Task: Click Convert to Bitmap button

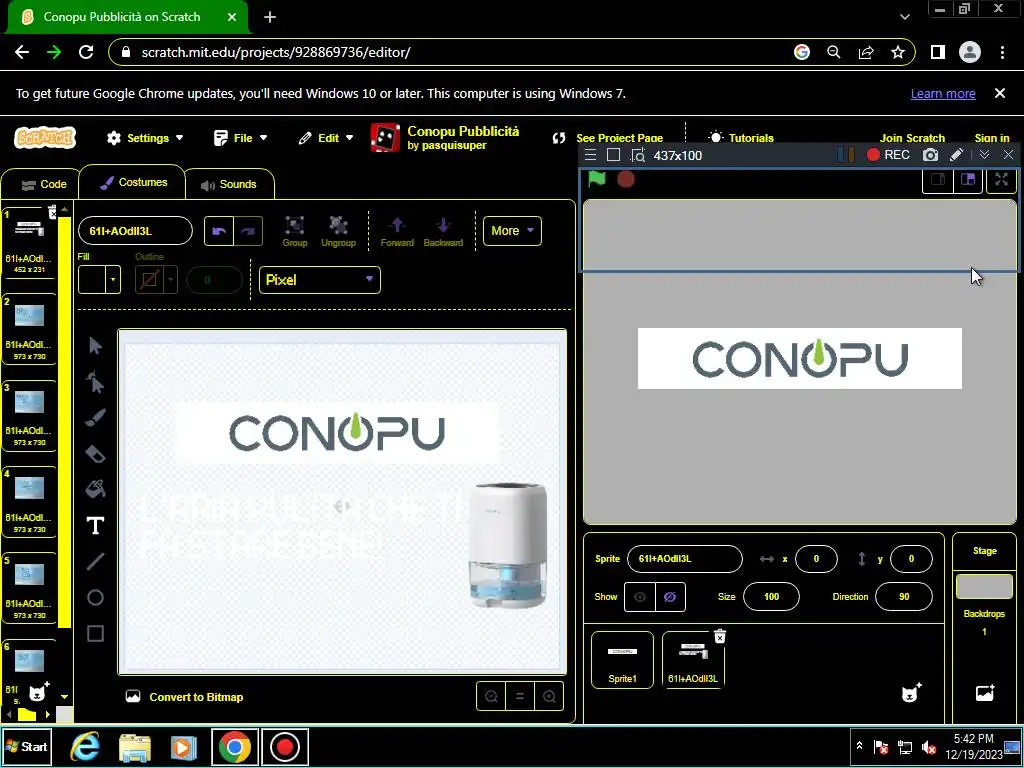Action: pos(184,697)
